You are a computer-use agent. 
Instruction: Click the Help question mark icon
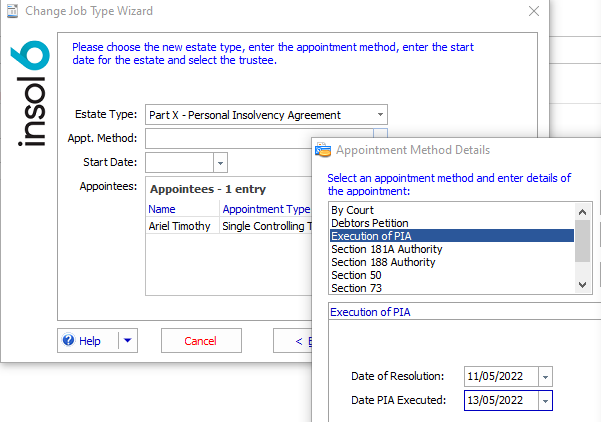pyautogui.click(x=69, y=341)
